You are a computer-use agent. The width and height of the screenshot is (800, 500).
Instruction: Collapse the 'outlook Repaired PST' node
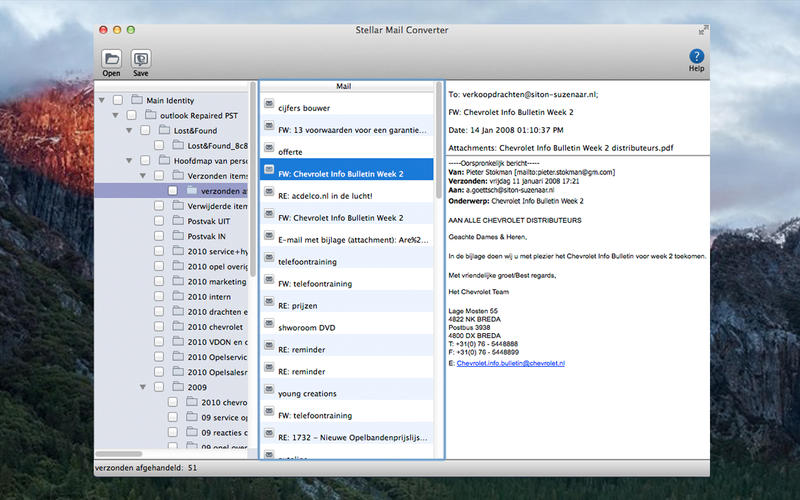pyautogui.click(x=115, y=116)
